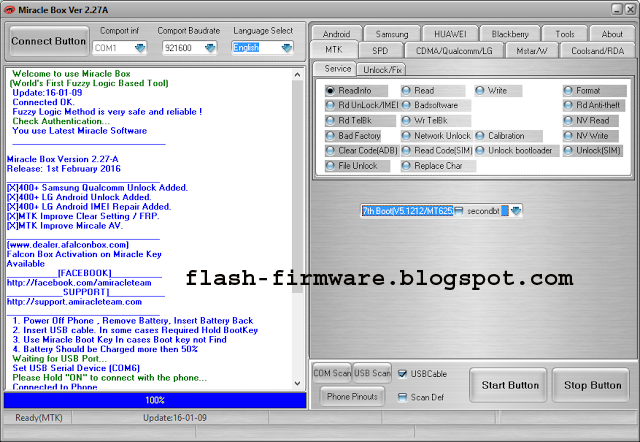Click the http://support.amiracleteam.com text
The image size is (640, 442).
tap(74, 302)
